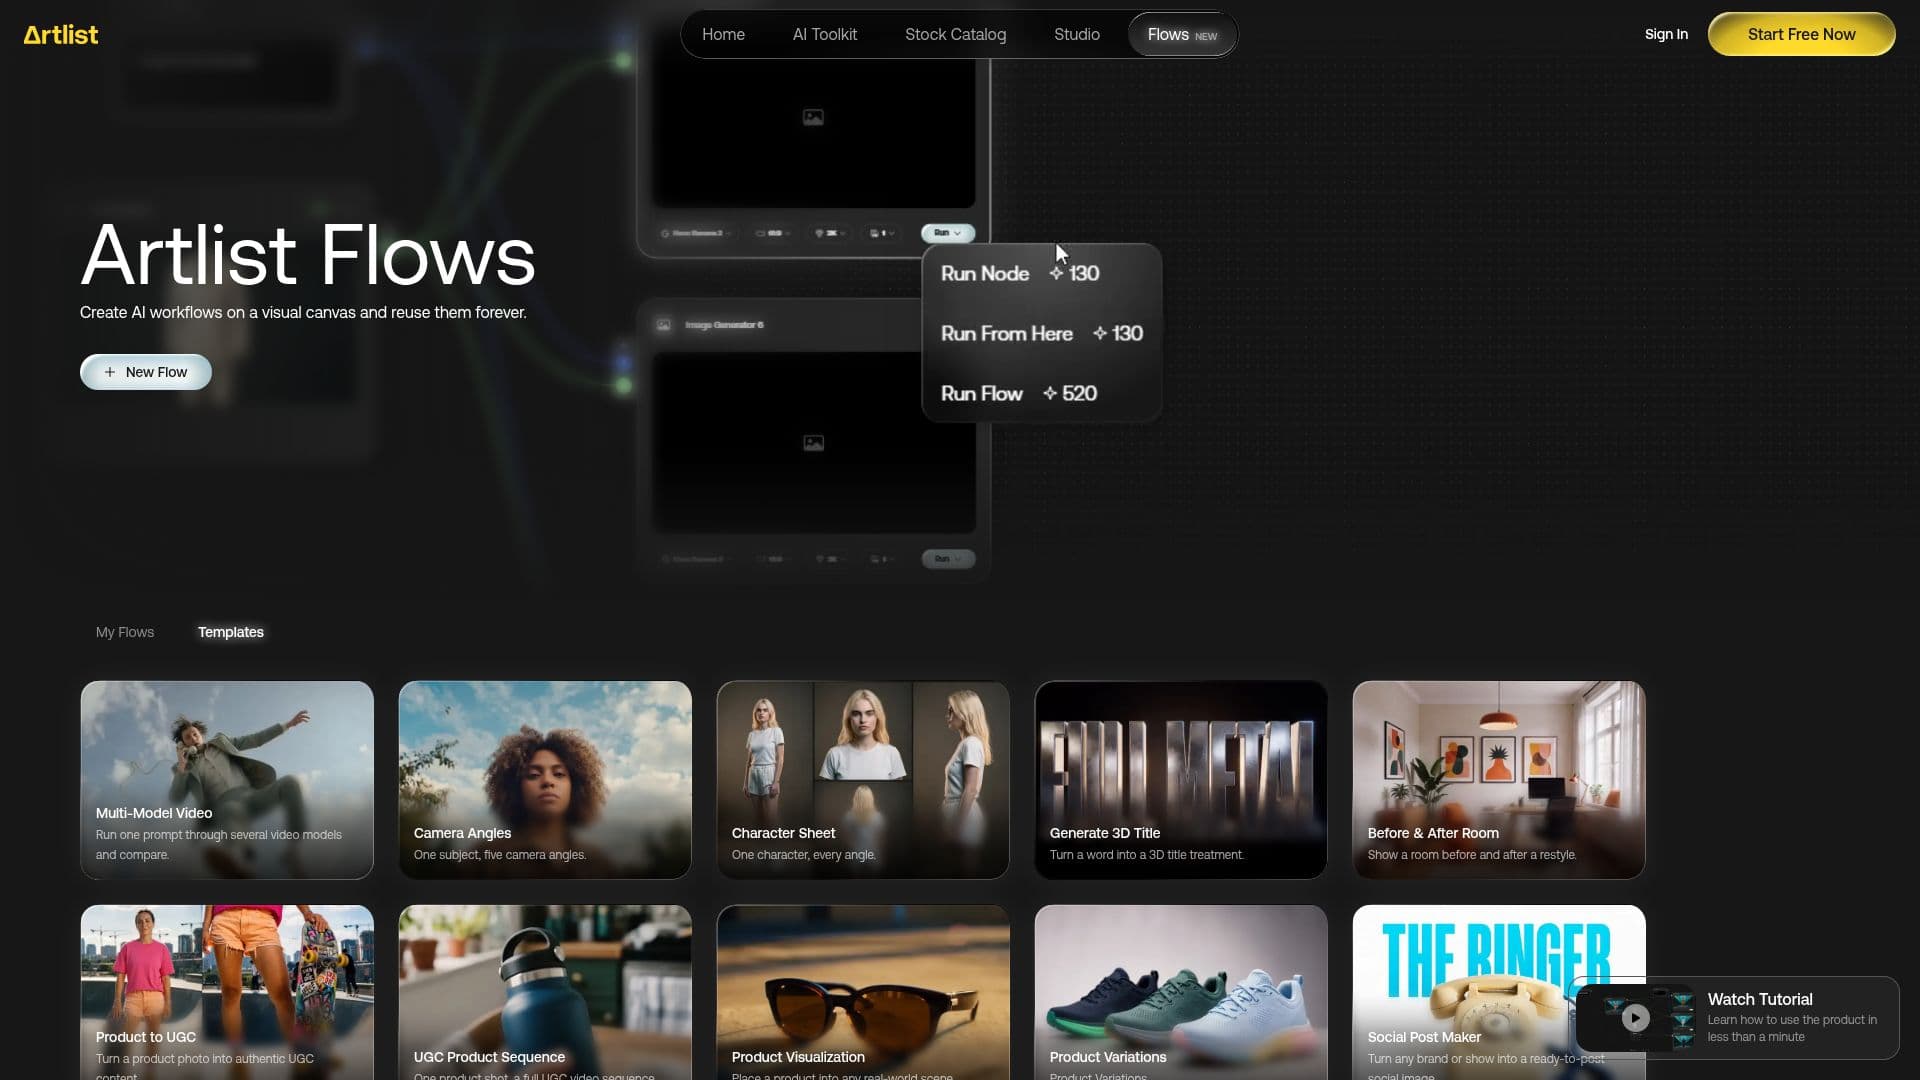Click Sign In link

(x=1666, y=34)
